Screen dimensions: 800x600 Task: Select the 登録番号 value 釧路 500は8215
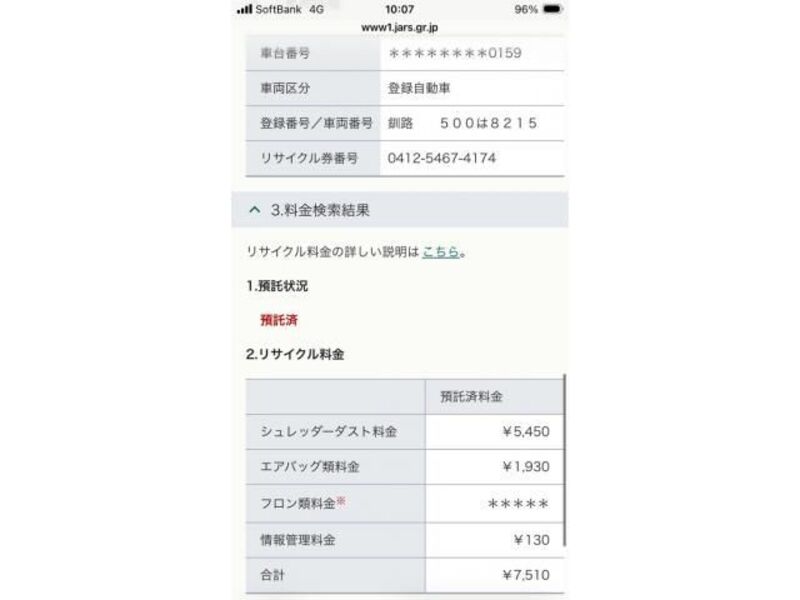[x=462, y=123]
